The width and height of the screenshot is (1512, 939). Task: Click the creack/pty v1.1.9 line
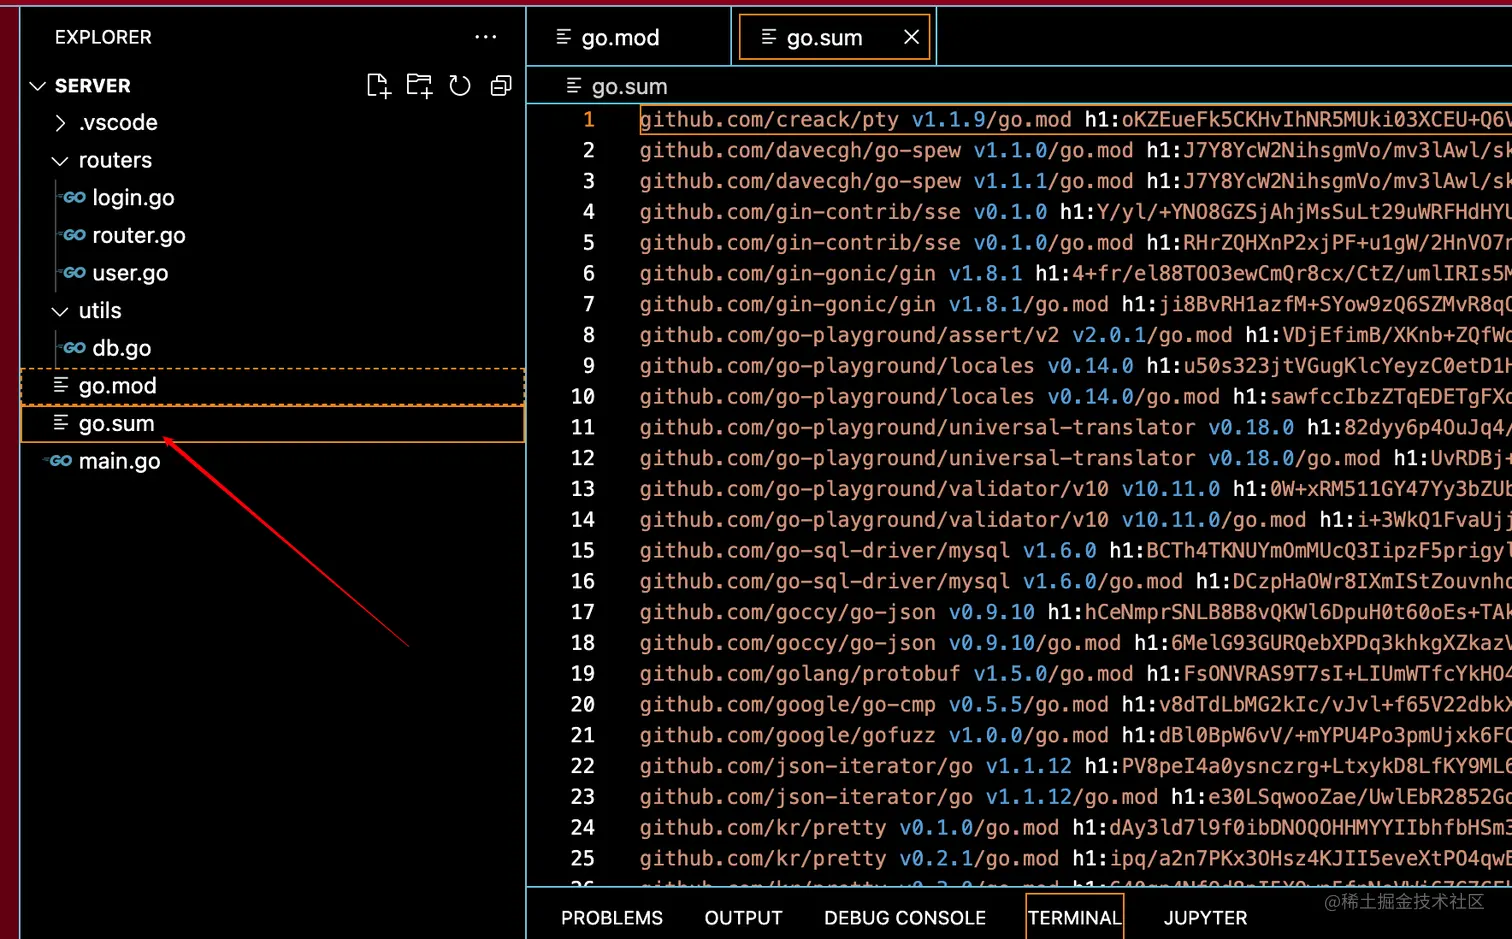pyautogui.click(x=1075, y=120)
